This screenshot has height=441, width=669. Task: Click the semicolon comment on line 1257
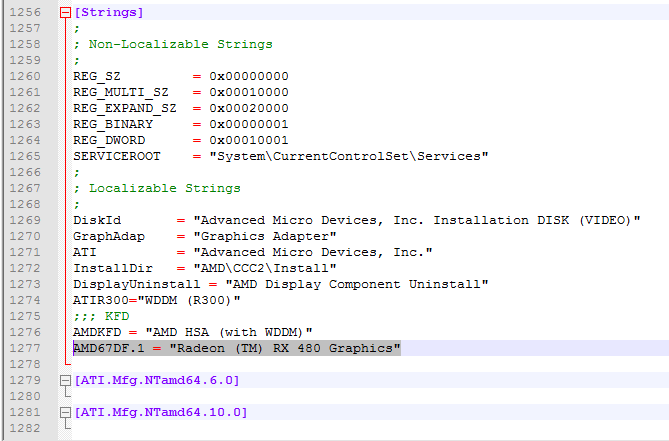click(77, 29)
